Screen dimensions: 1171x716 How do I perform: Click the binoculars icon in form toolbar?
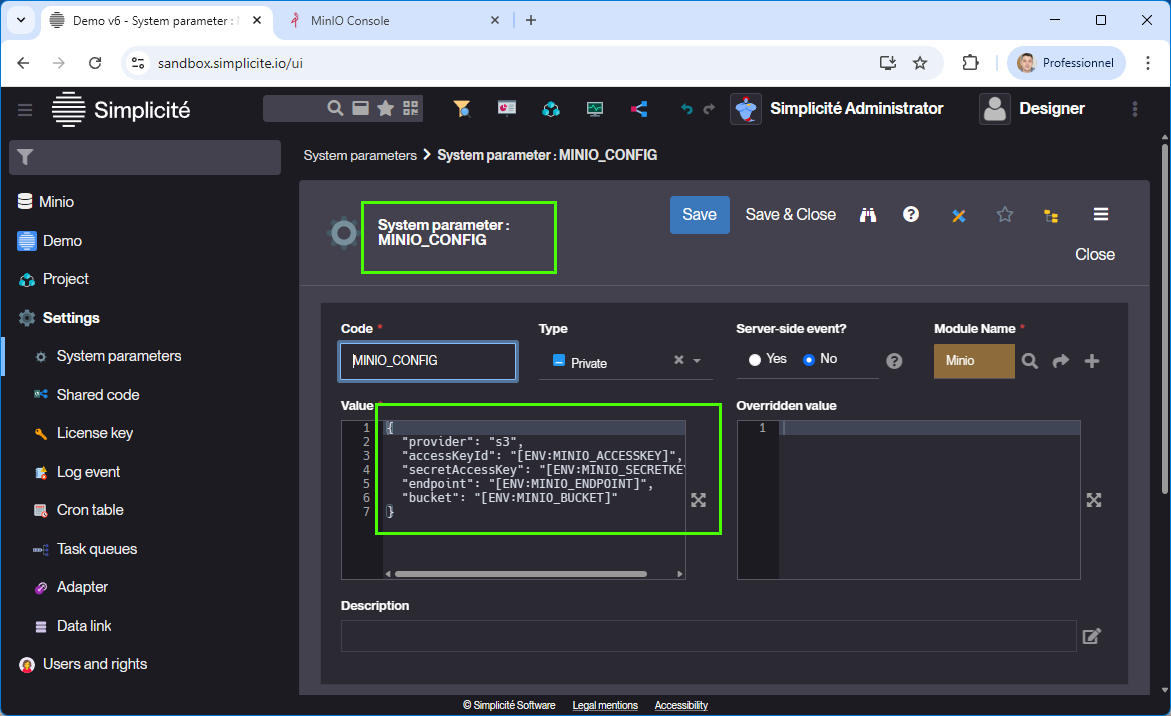(x=868, y=215)
